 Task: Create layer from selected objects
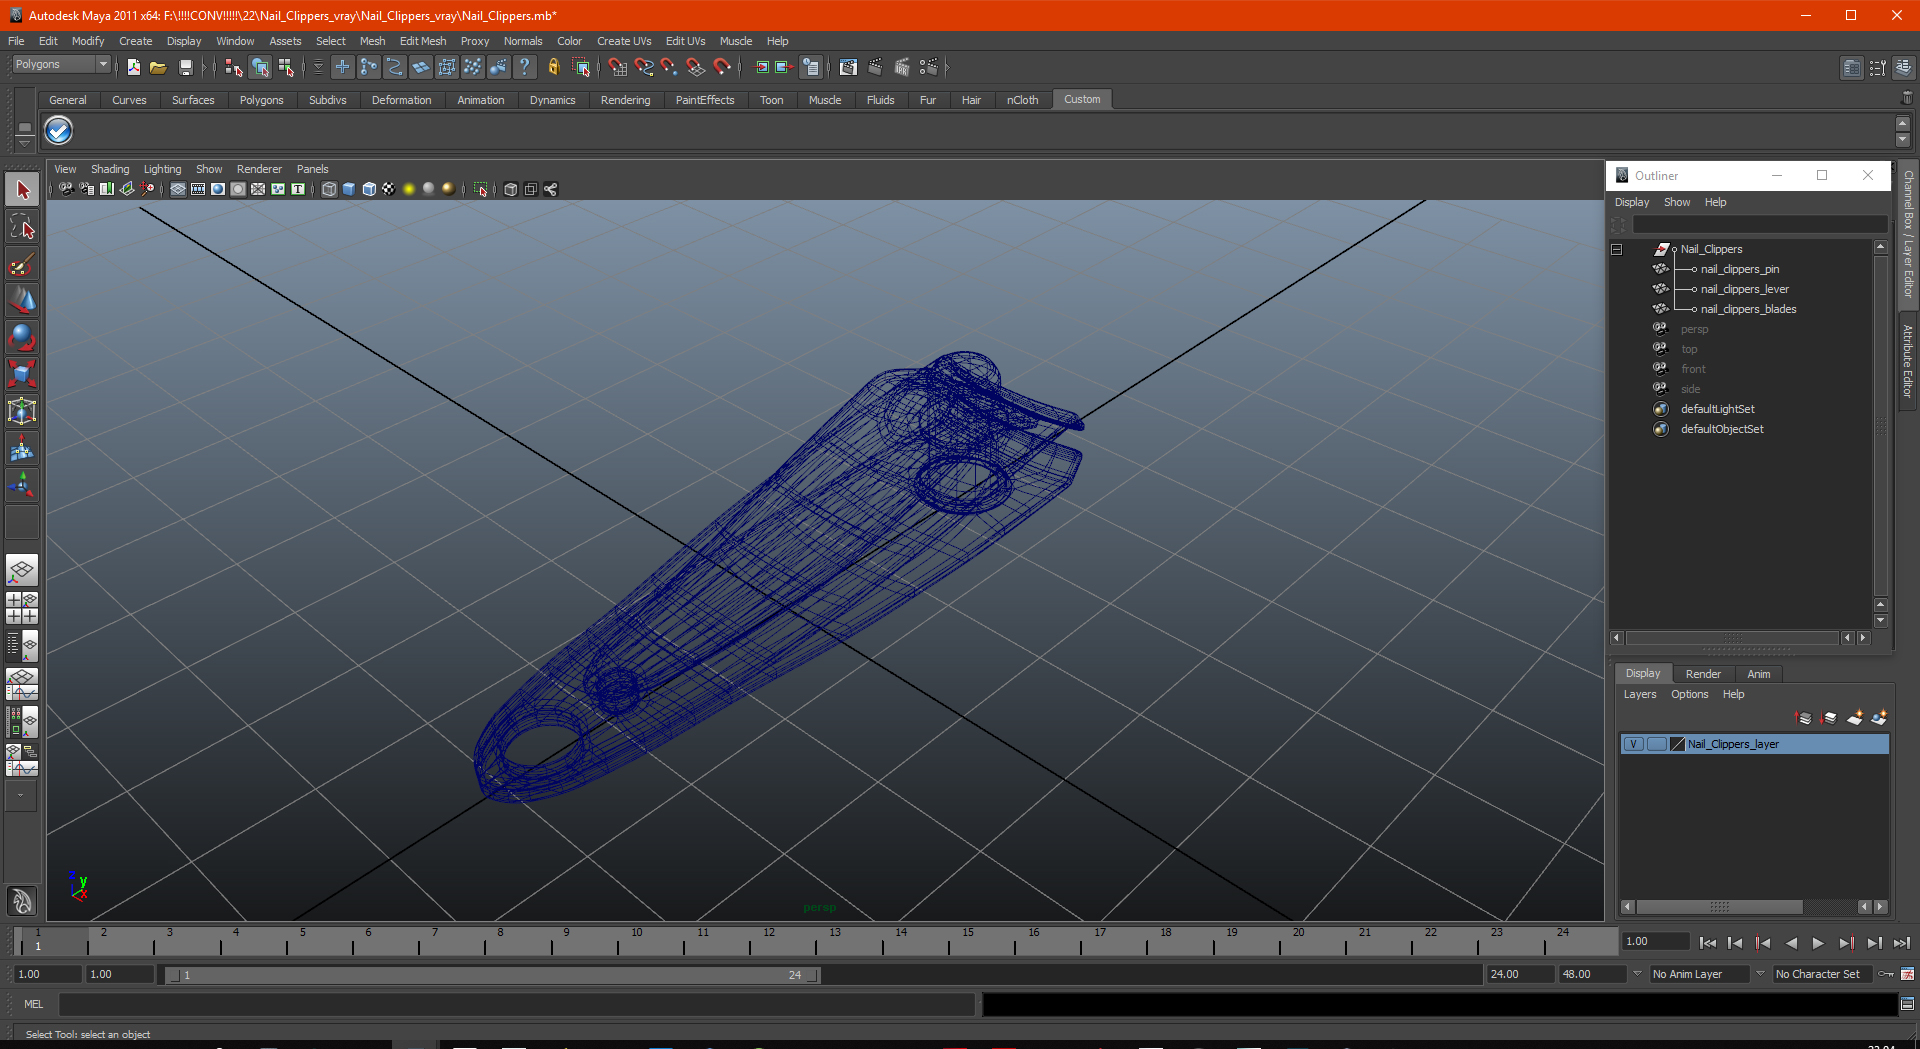tap(1879, 718)
